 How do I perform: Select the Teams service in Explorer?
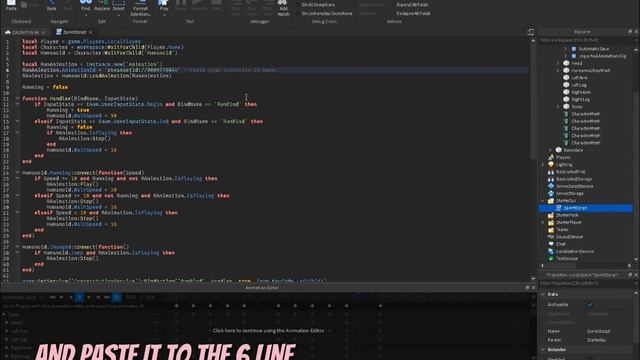click(x=562, y=229)
